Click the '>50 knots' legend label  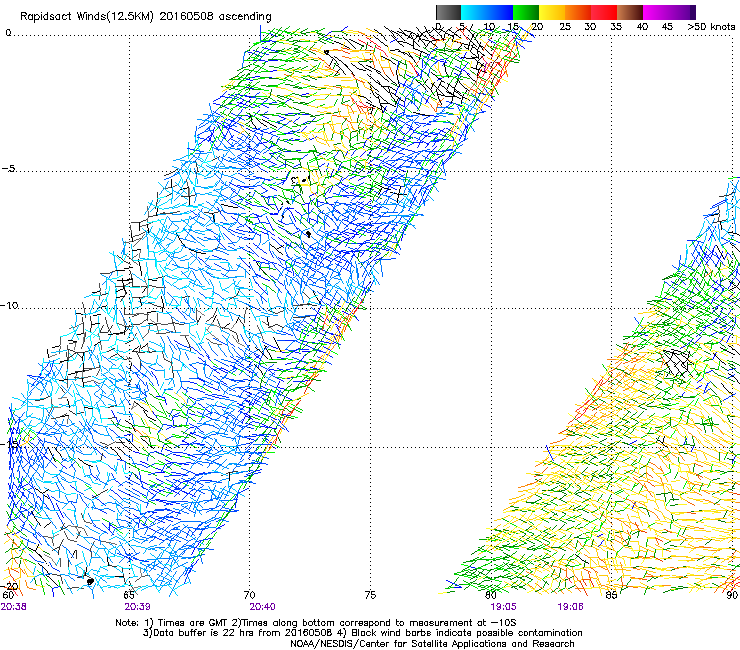pos(711,27)
